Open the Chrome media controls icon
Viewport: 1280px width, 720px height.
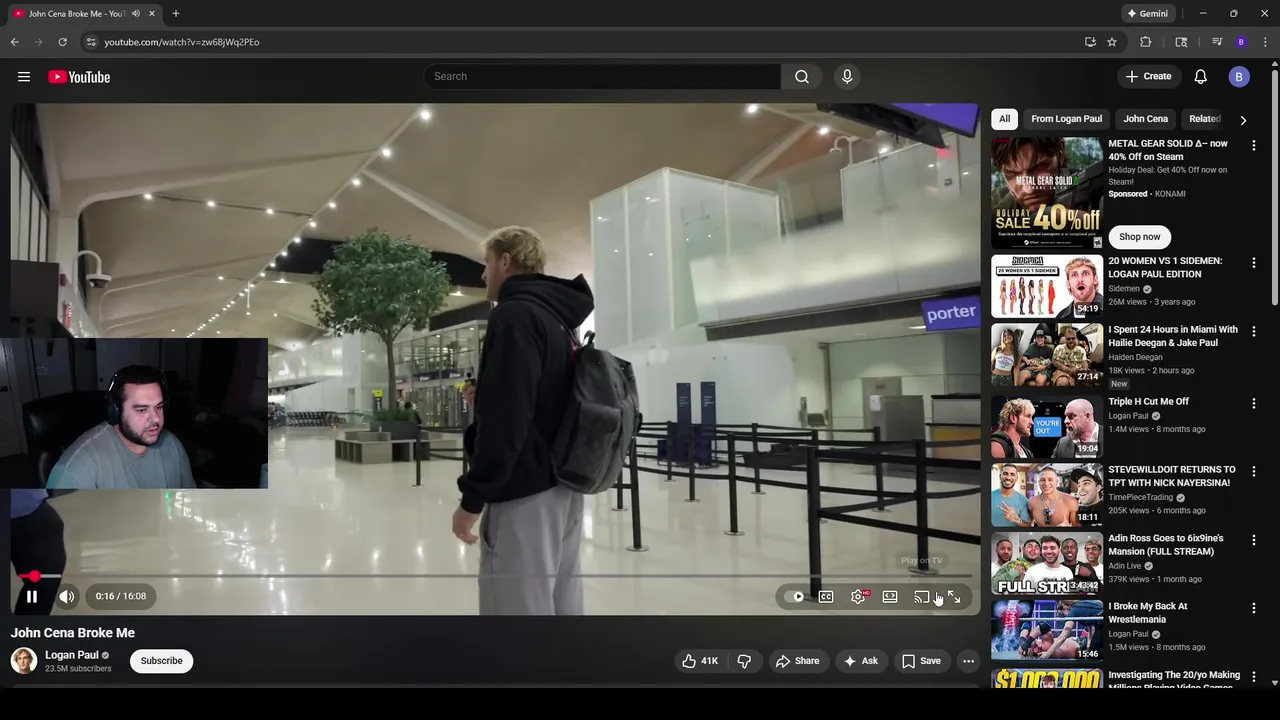1217,42
